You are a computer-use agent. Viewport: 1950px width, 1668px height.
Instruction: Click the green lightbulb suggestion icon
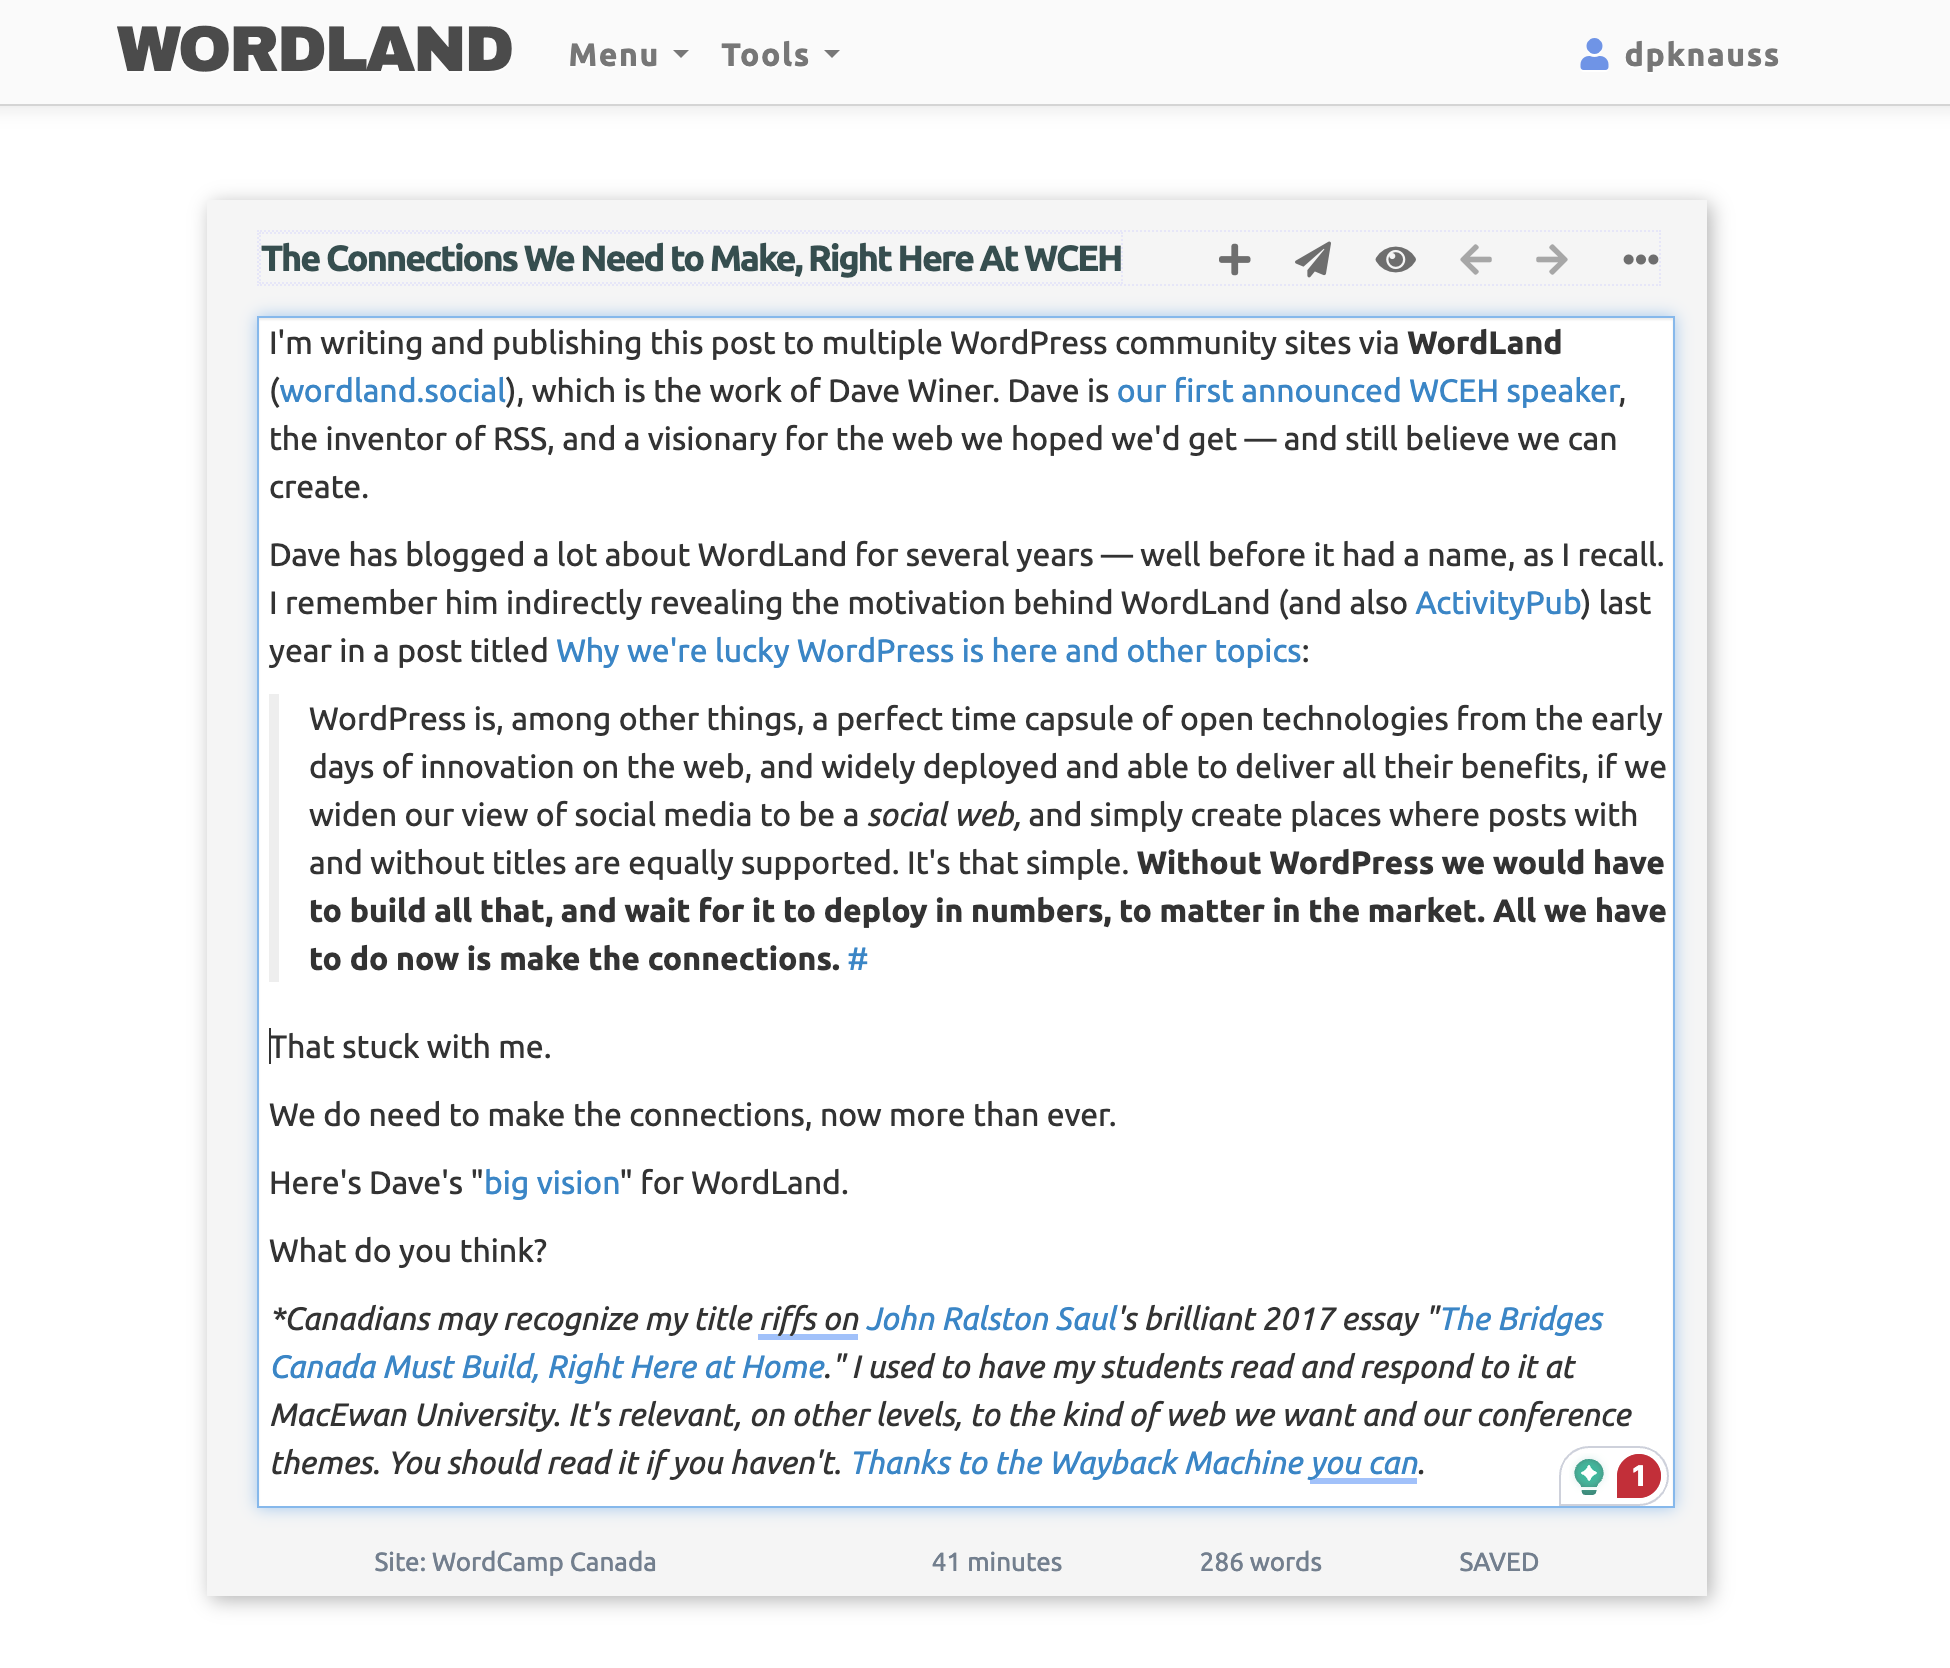(x=1588, y=1476)
